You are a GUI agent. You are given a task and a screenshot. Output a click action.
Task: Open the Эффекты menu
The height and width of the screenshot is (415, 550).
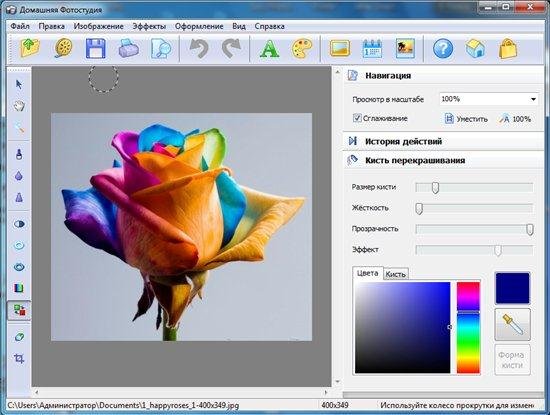coord(149,26)
